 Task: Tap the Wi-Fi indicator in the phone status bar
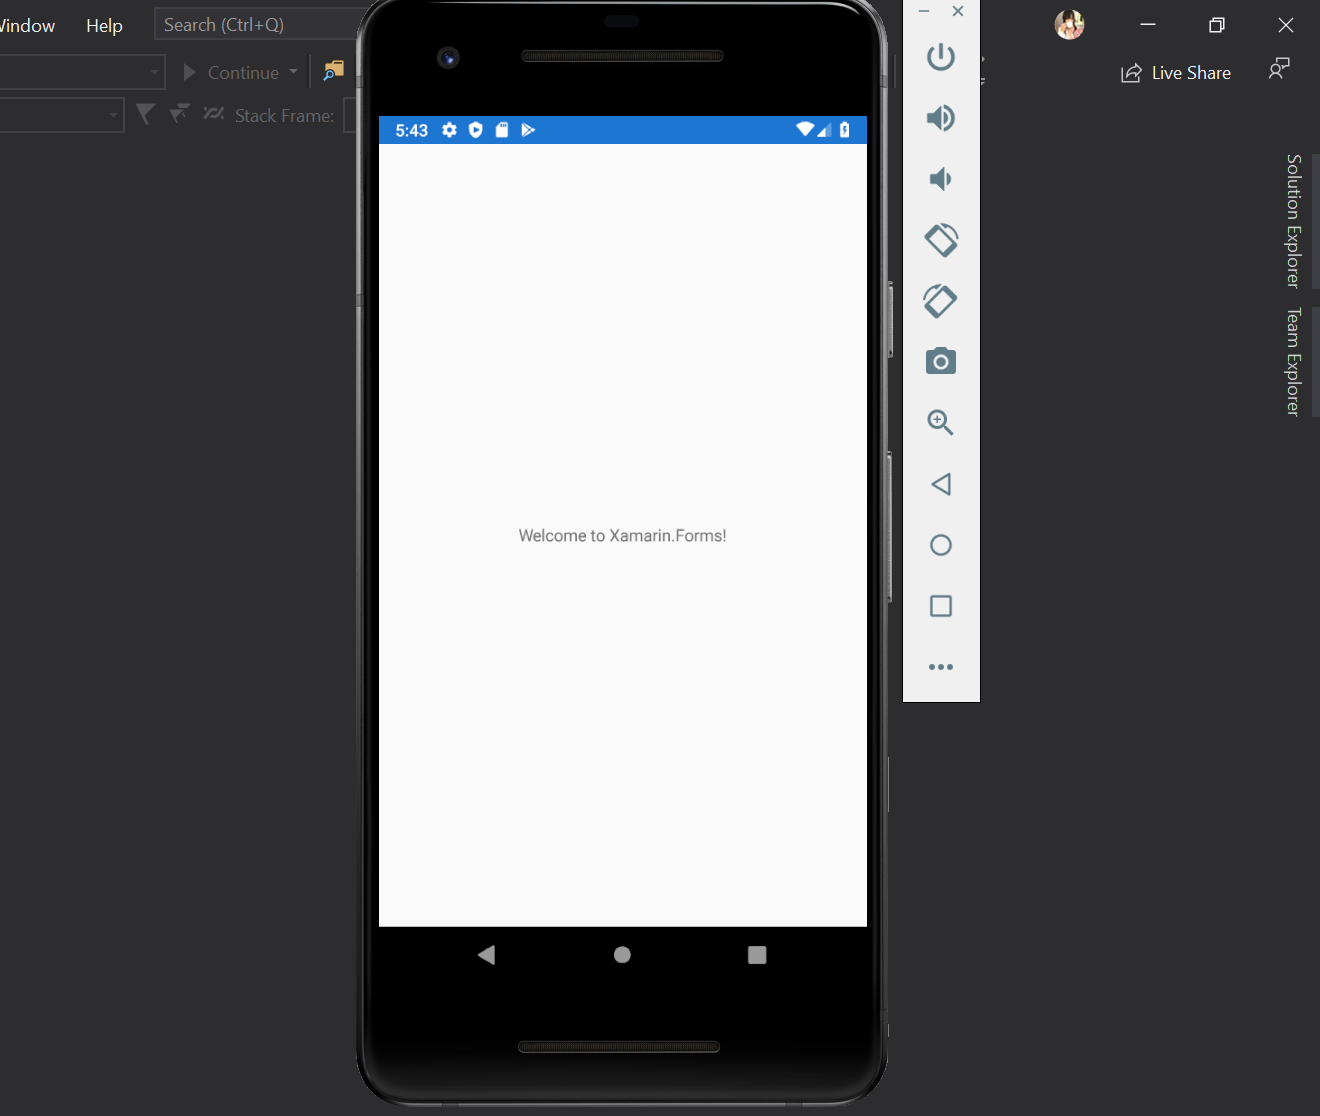805,129
